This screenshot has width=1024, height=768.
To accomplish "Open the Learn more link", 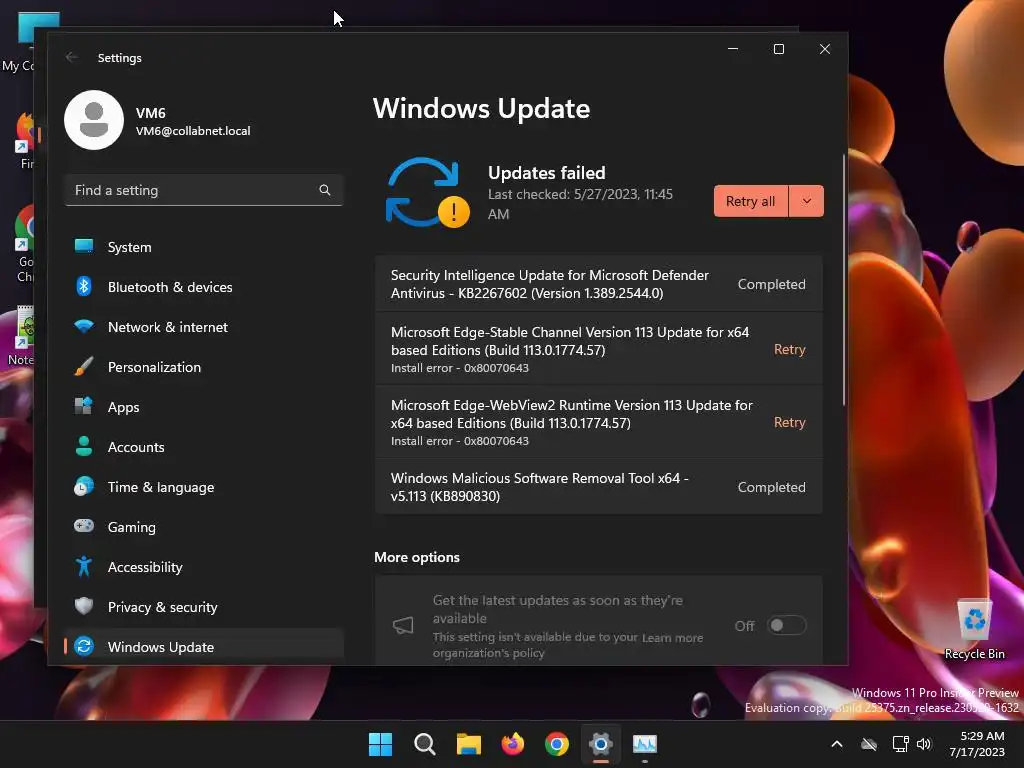I will click(672, 637).
